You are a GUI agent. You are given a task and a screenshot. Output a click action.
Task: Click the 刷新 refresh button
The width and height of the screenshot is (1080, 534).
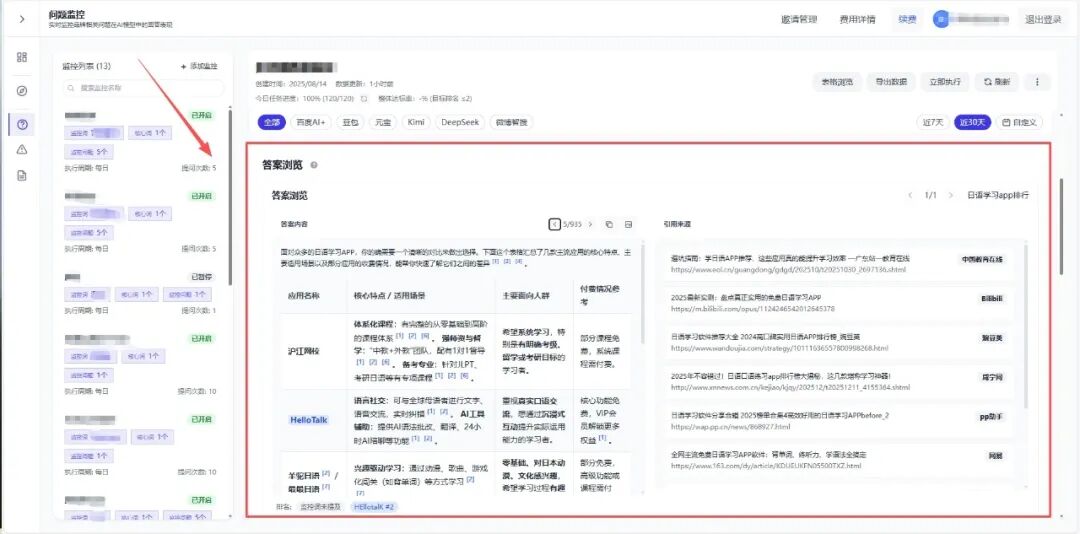pyautogui.click(x=997, y=82)
